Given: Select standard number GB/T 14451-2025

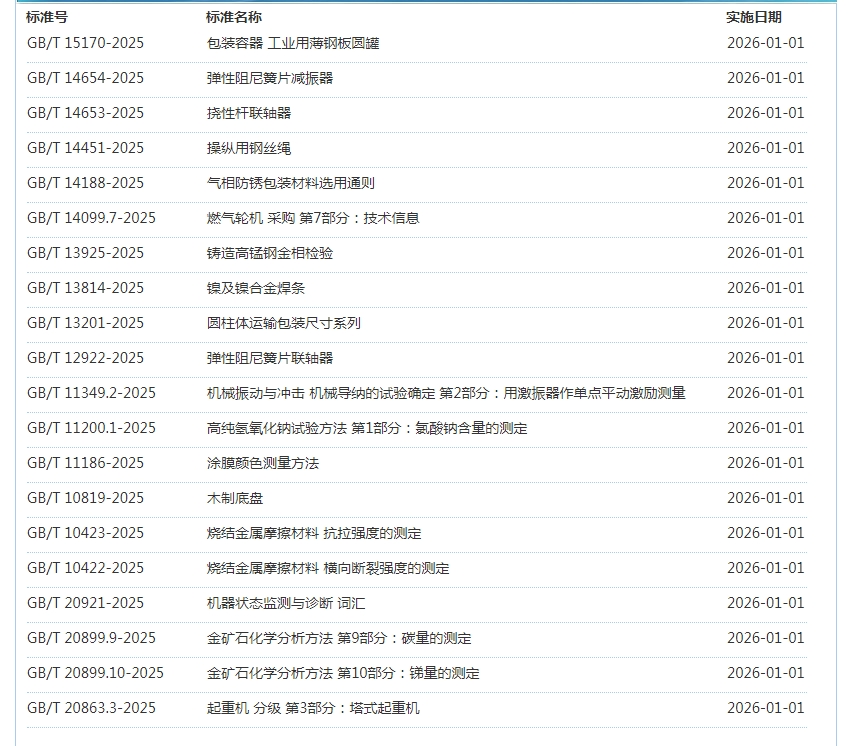Looking at the screenshot, I should (85, 148).
